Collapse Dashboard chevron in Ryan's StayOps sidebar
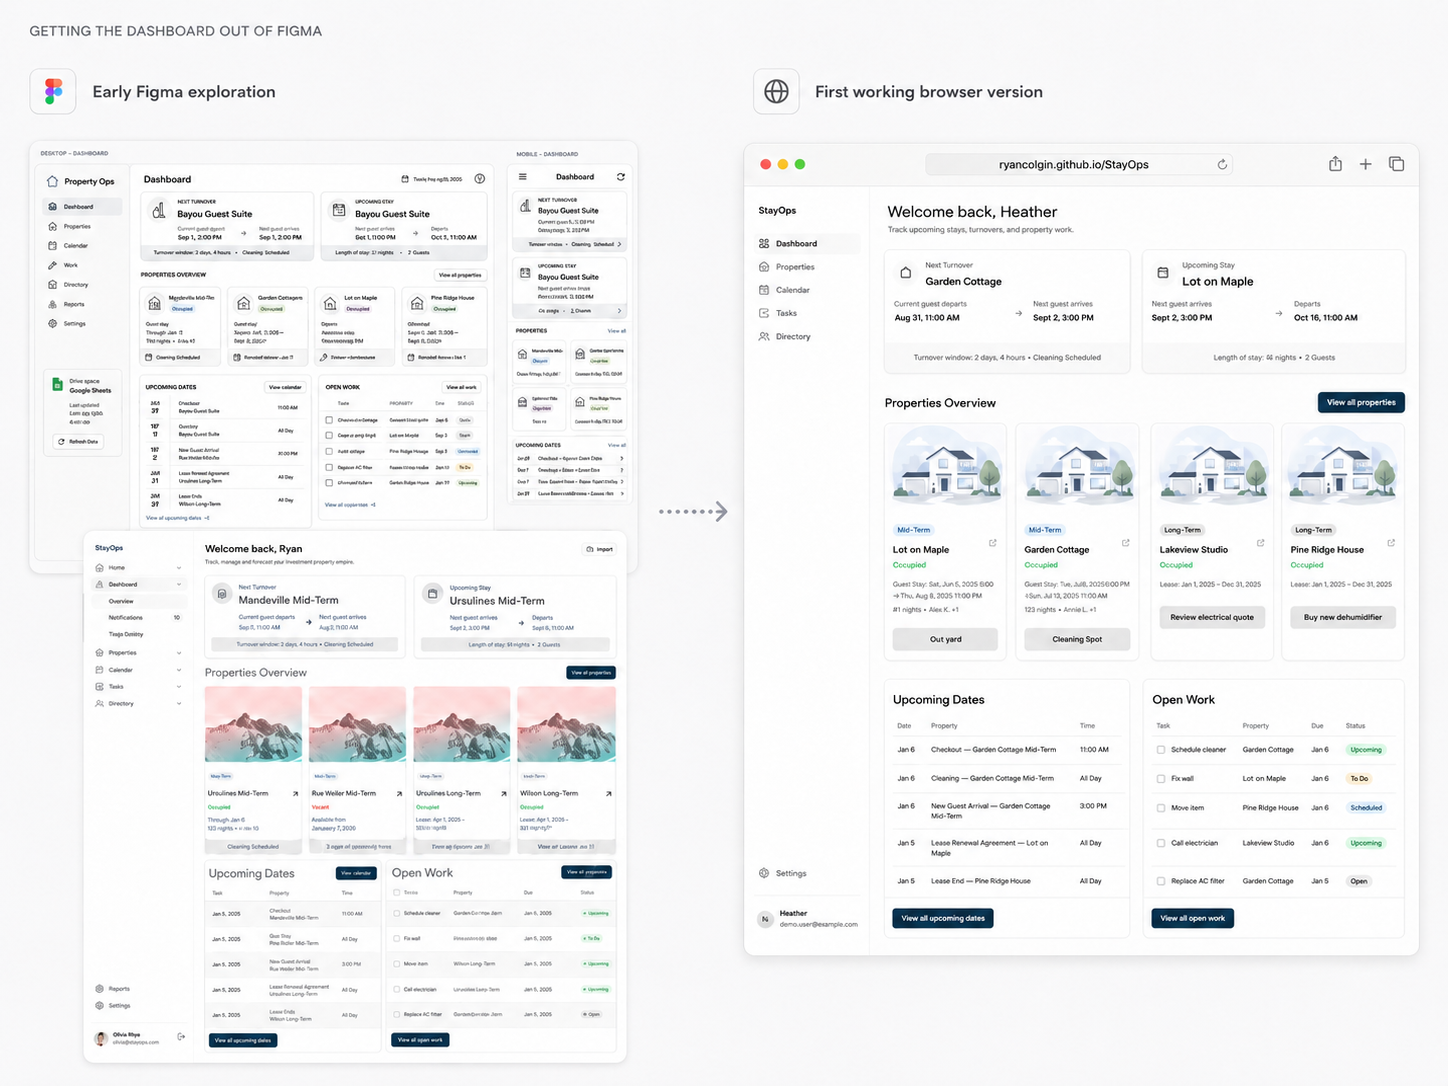Screen dimensions: 1448x1086 (179, 584)
